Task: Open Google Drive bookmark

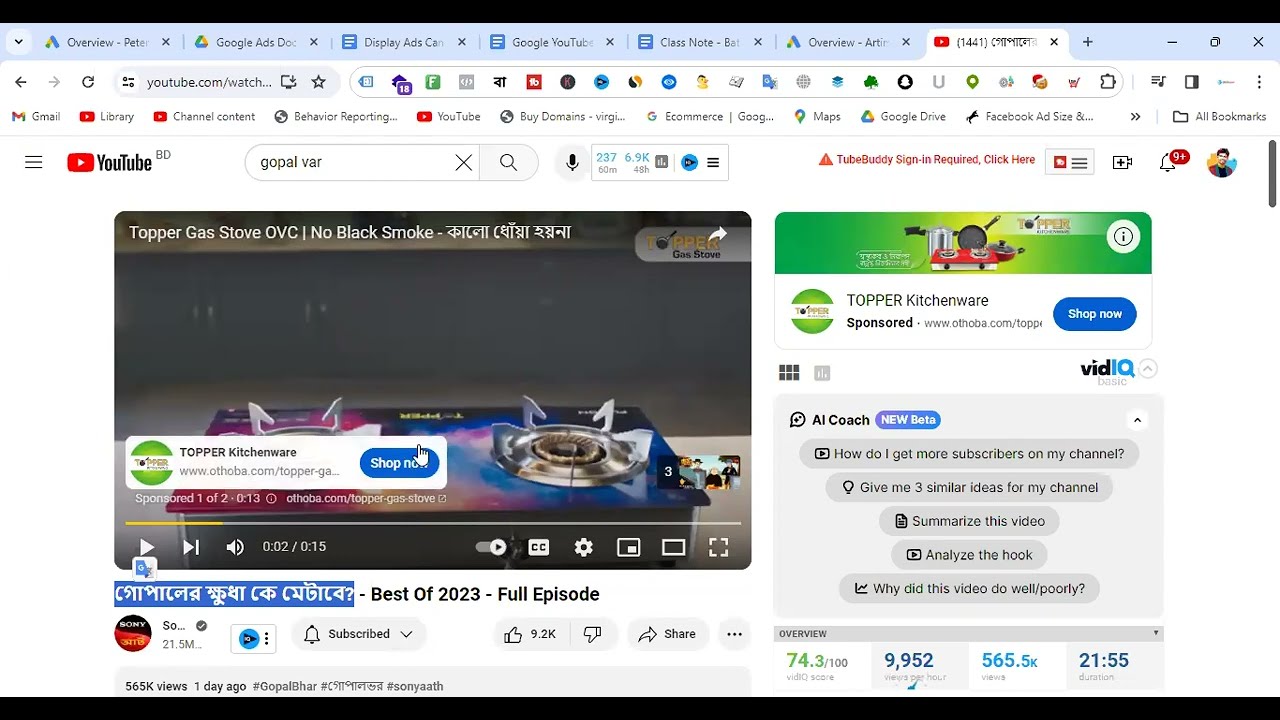Action: 903,116
